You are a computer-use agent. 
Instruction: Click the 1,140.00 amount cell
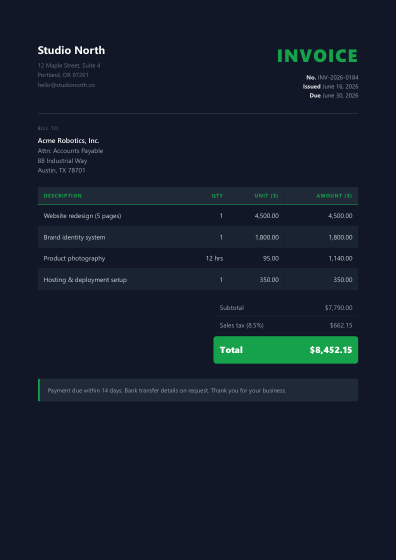[341, 259]
